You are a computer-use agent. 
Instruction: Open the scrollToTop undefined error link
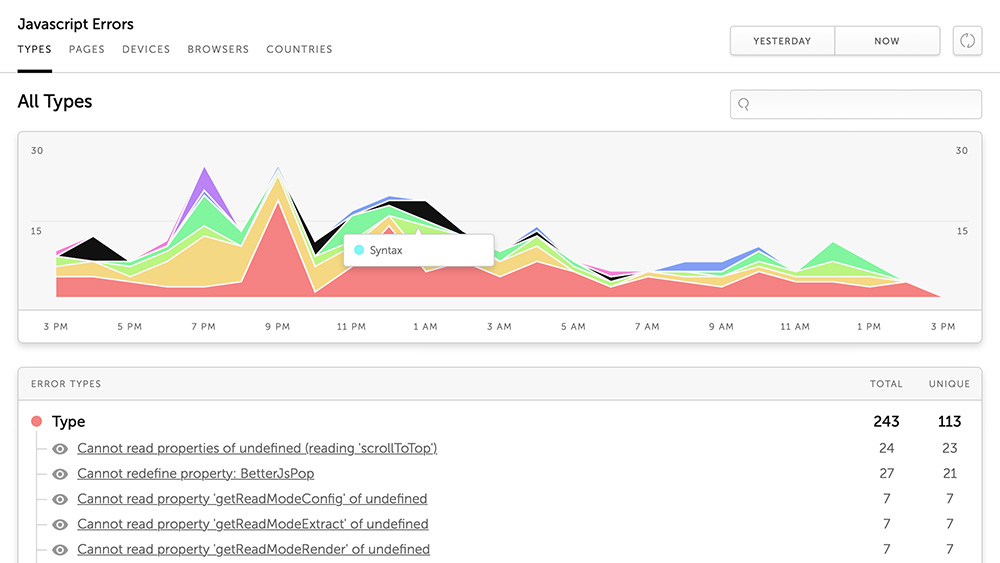(257, 449)
